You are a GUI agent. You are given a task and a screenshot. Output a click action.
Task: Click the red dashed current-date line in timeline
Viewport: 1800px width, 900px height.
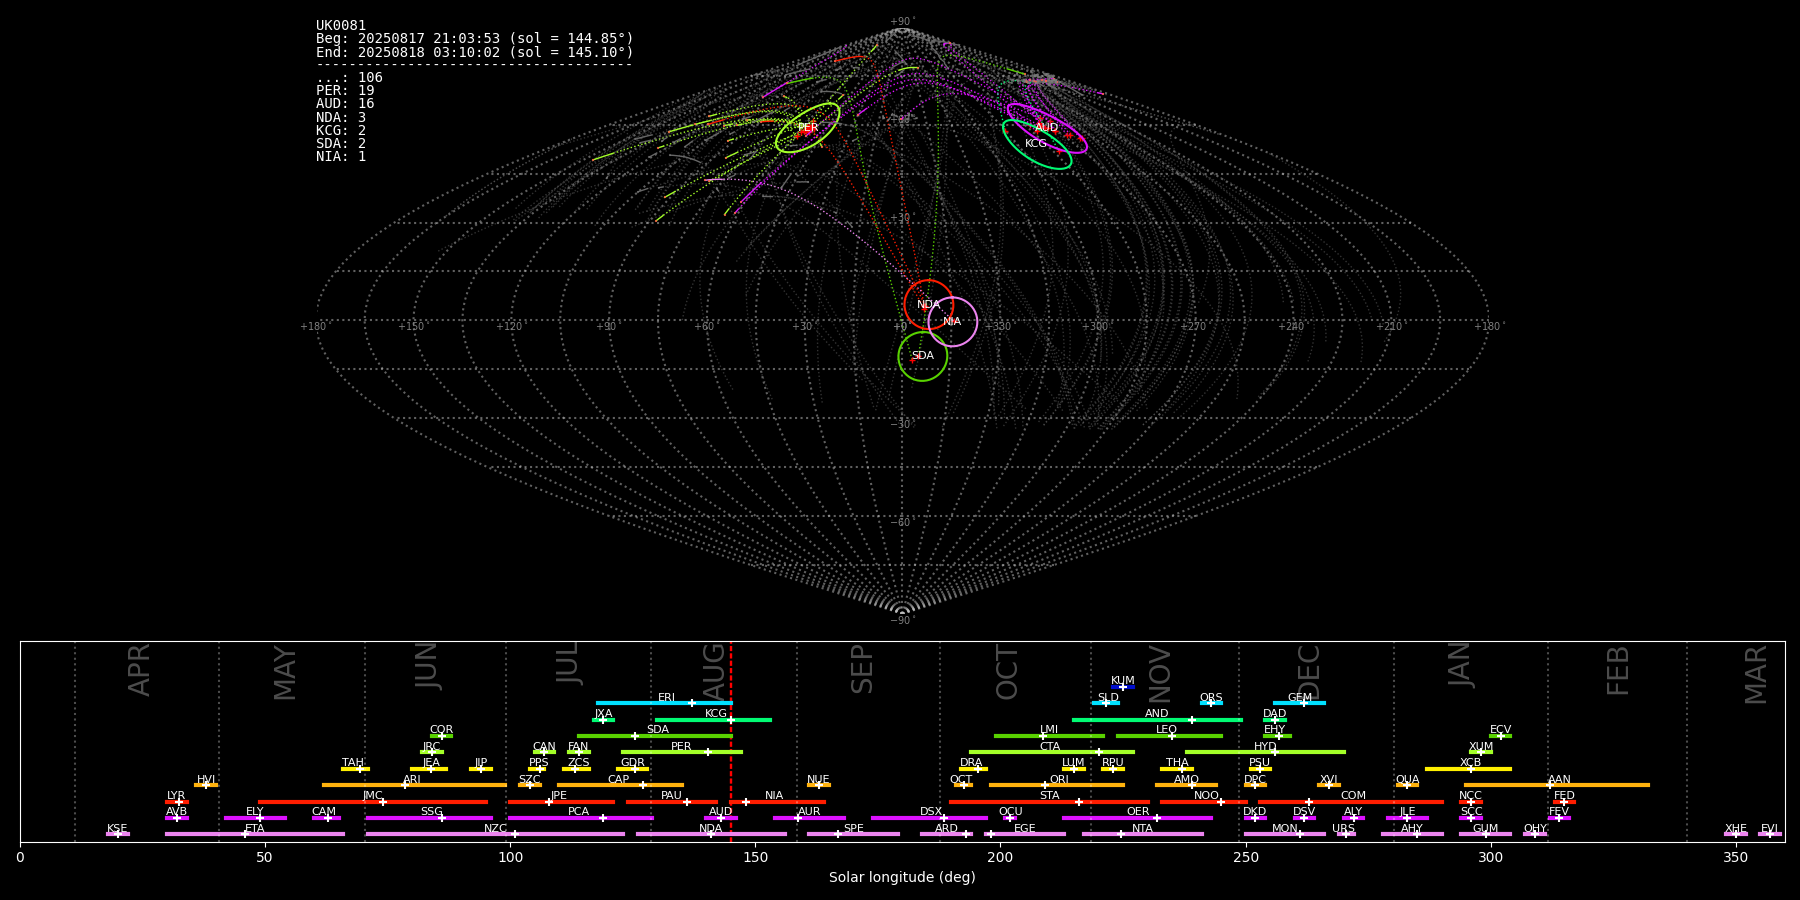point(731,741)
